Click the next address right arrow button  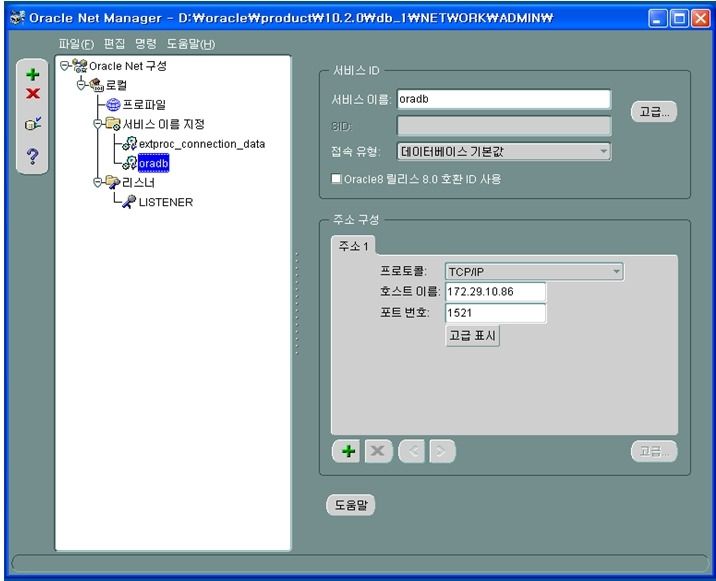[x=442, y=451]
